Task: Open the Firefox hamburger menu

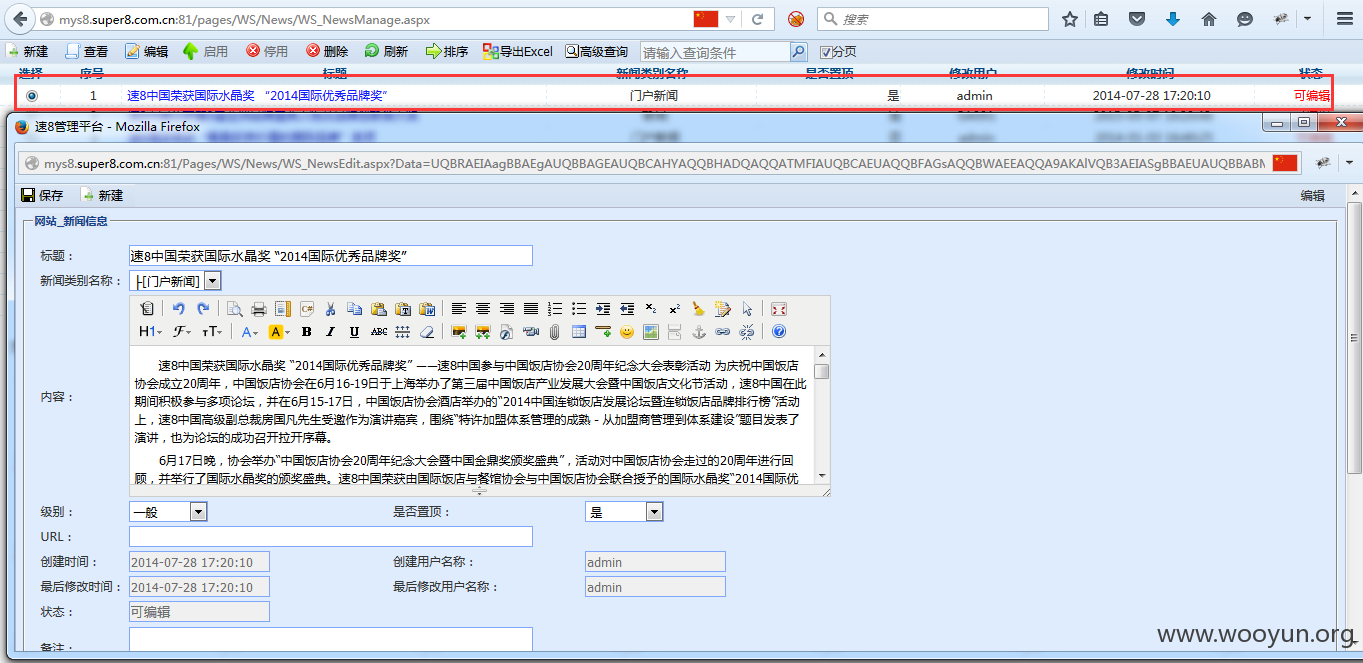Action: (1344, 19)
